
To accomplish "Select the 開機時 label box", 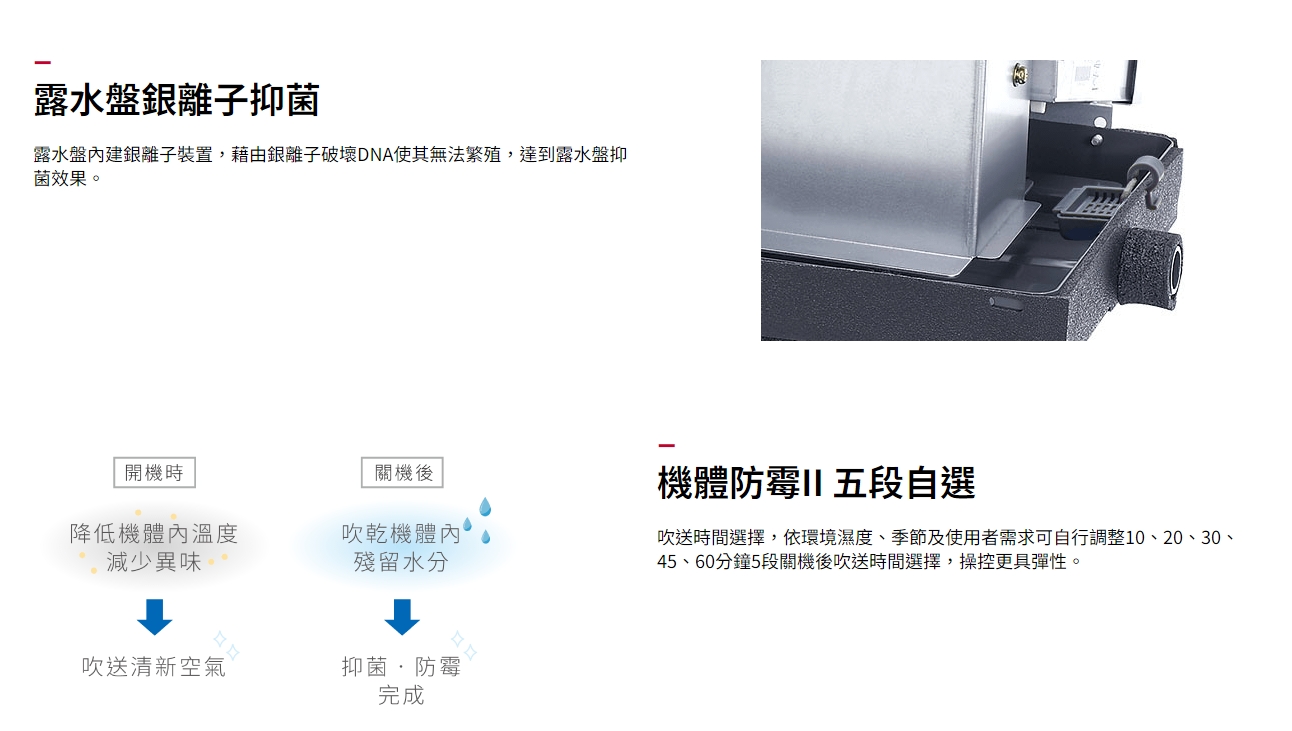I will point(155,473).
